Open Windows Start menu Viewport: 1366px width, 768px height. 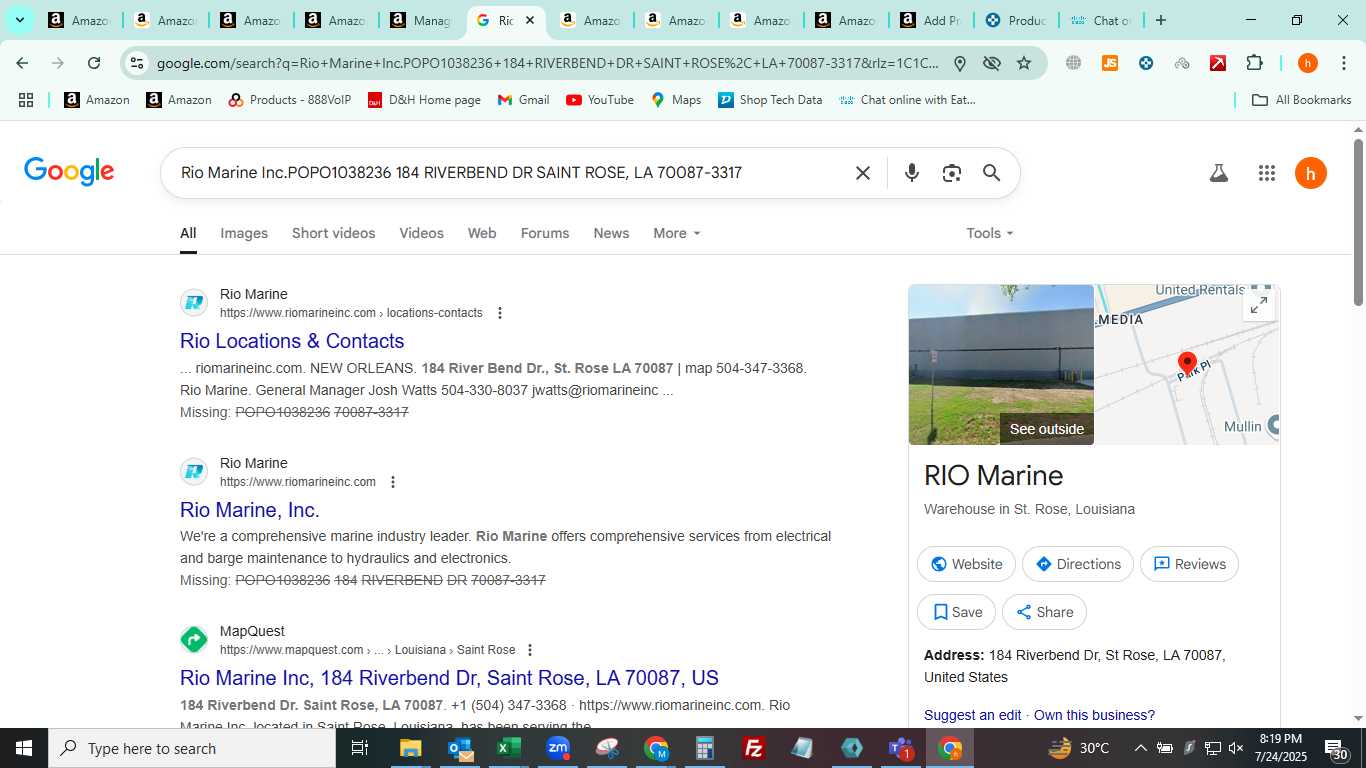(x=23, y=748)
